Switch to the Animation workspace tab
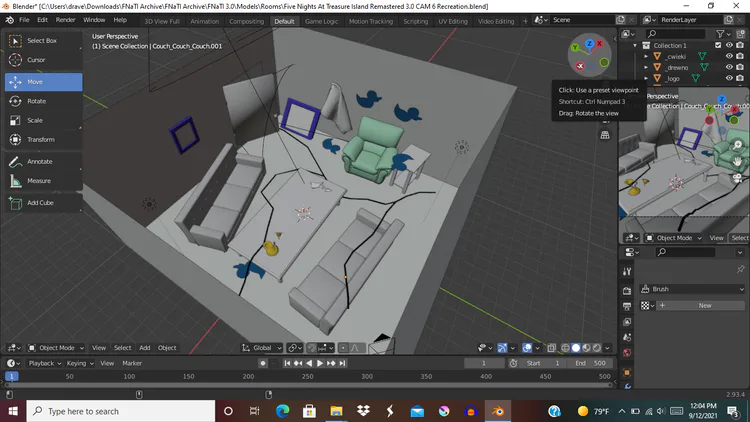750x422 pixels. click(x=204, y=21)
